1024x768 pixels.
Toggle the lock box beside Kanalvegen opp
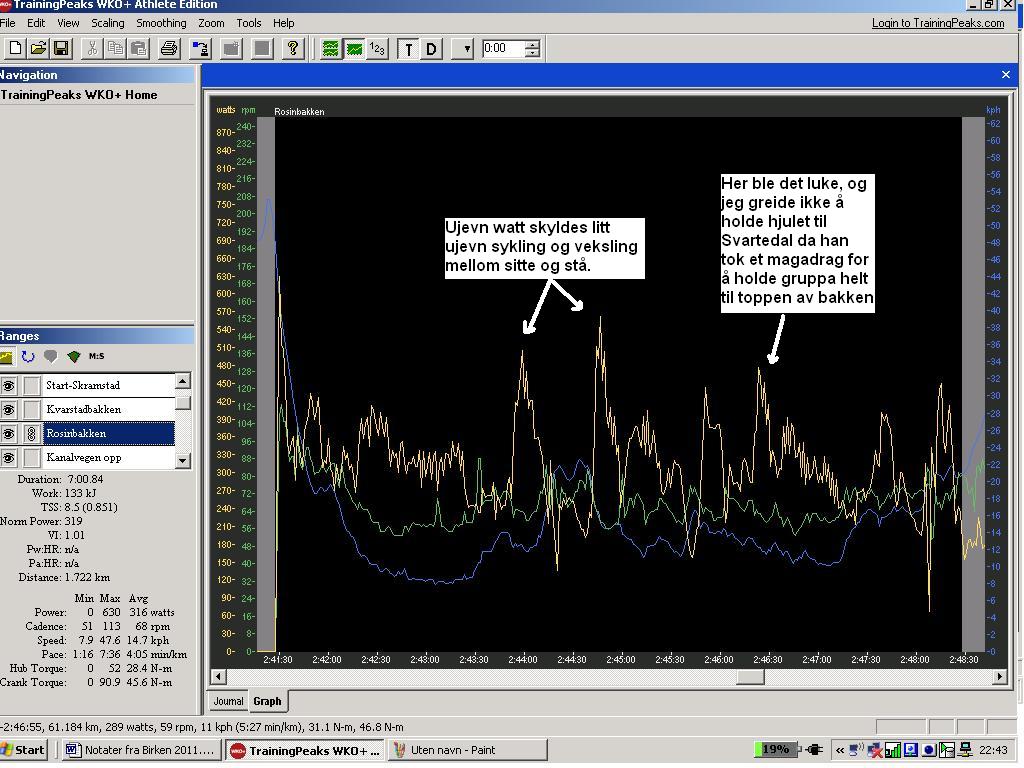point(31,458)
